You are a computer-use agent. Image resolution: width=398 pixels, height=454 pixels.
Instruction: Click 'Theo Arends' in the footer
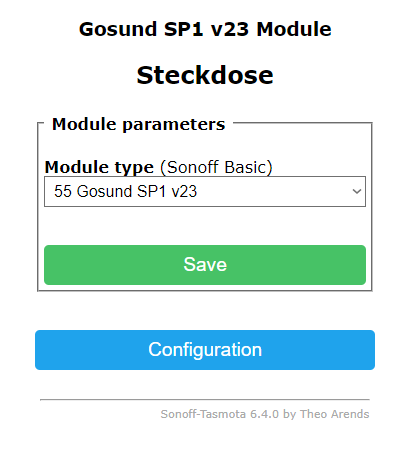click(334, 414)
